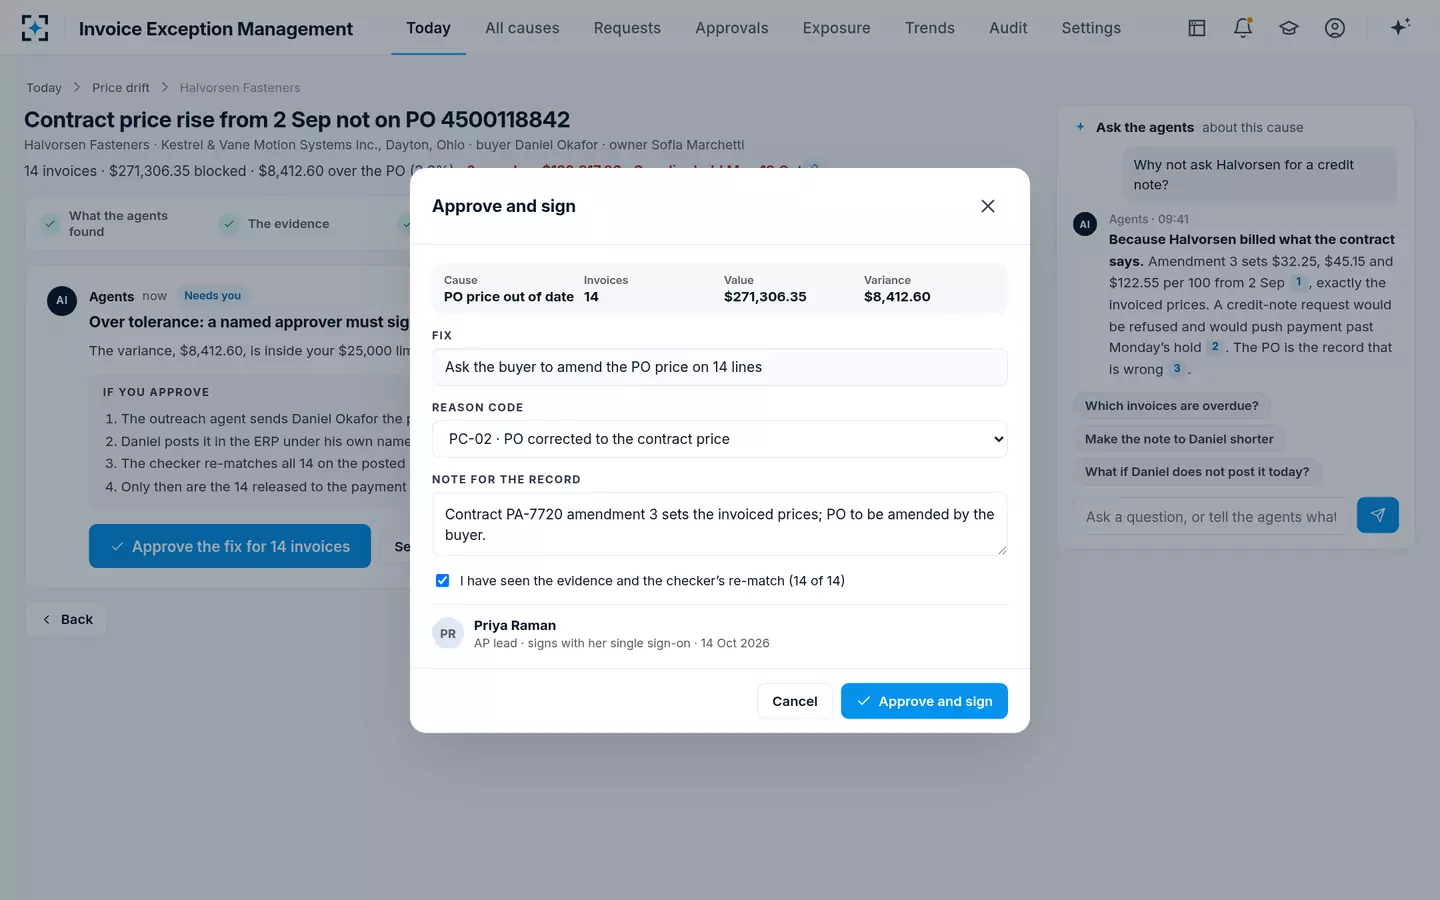The height and width of the screenshot is (900, 1440).
Task: Click the Today breadcrumb link
Action: pyautogui.click(x=44, y=88)
